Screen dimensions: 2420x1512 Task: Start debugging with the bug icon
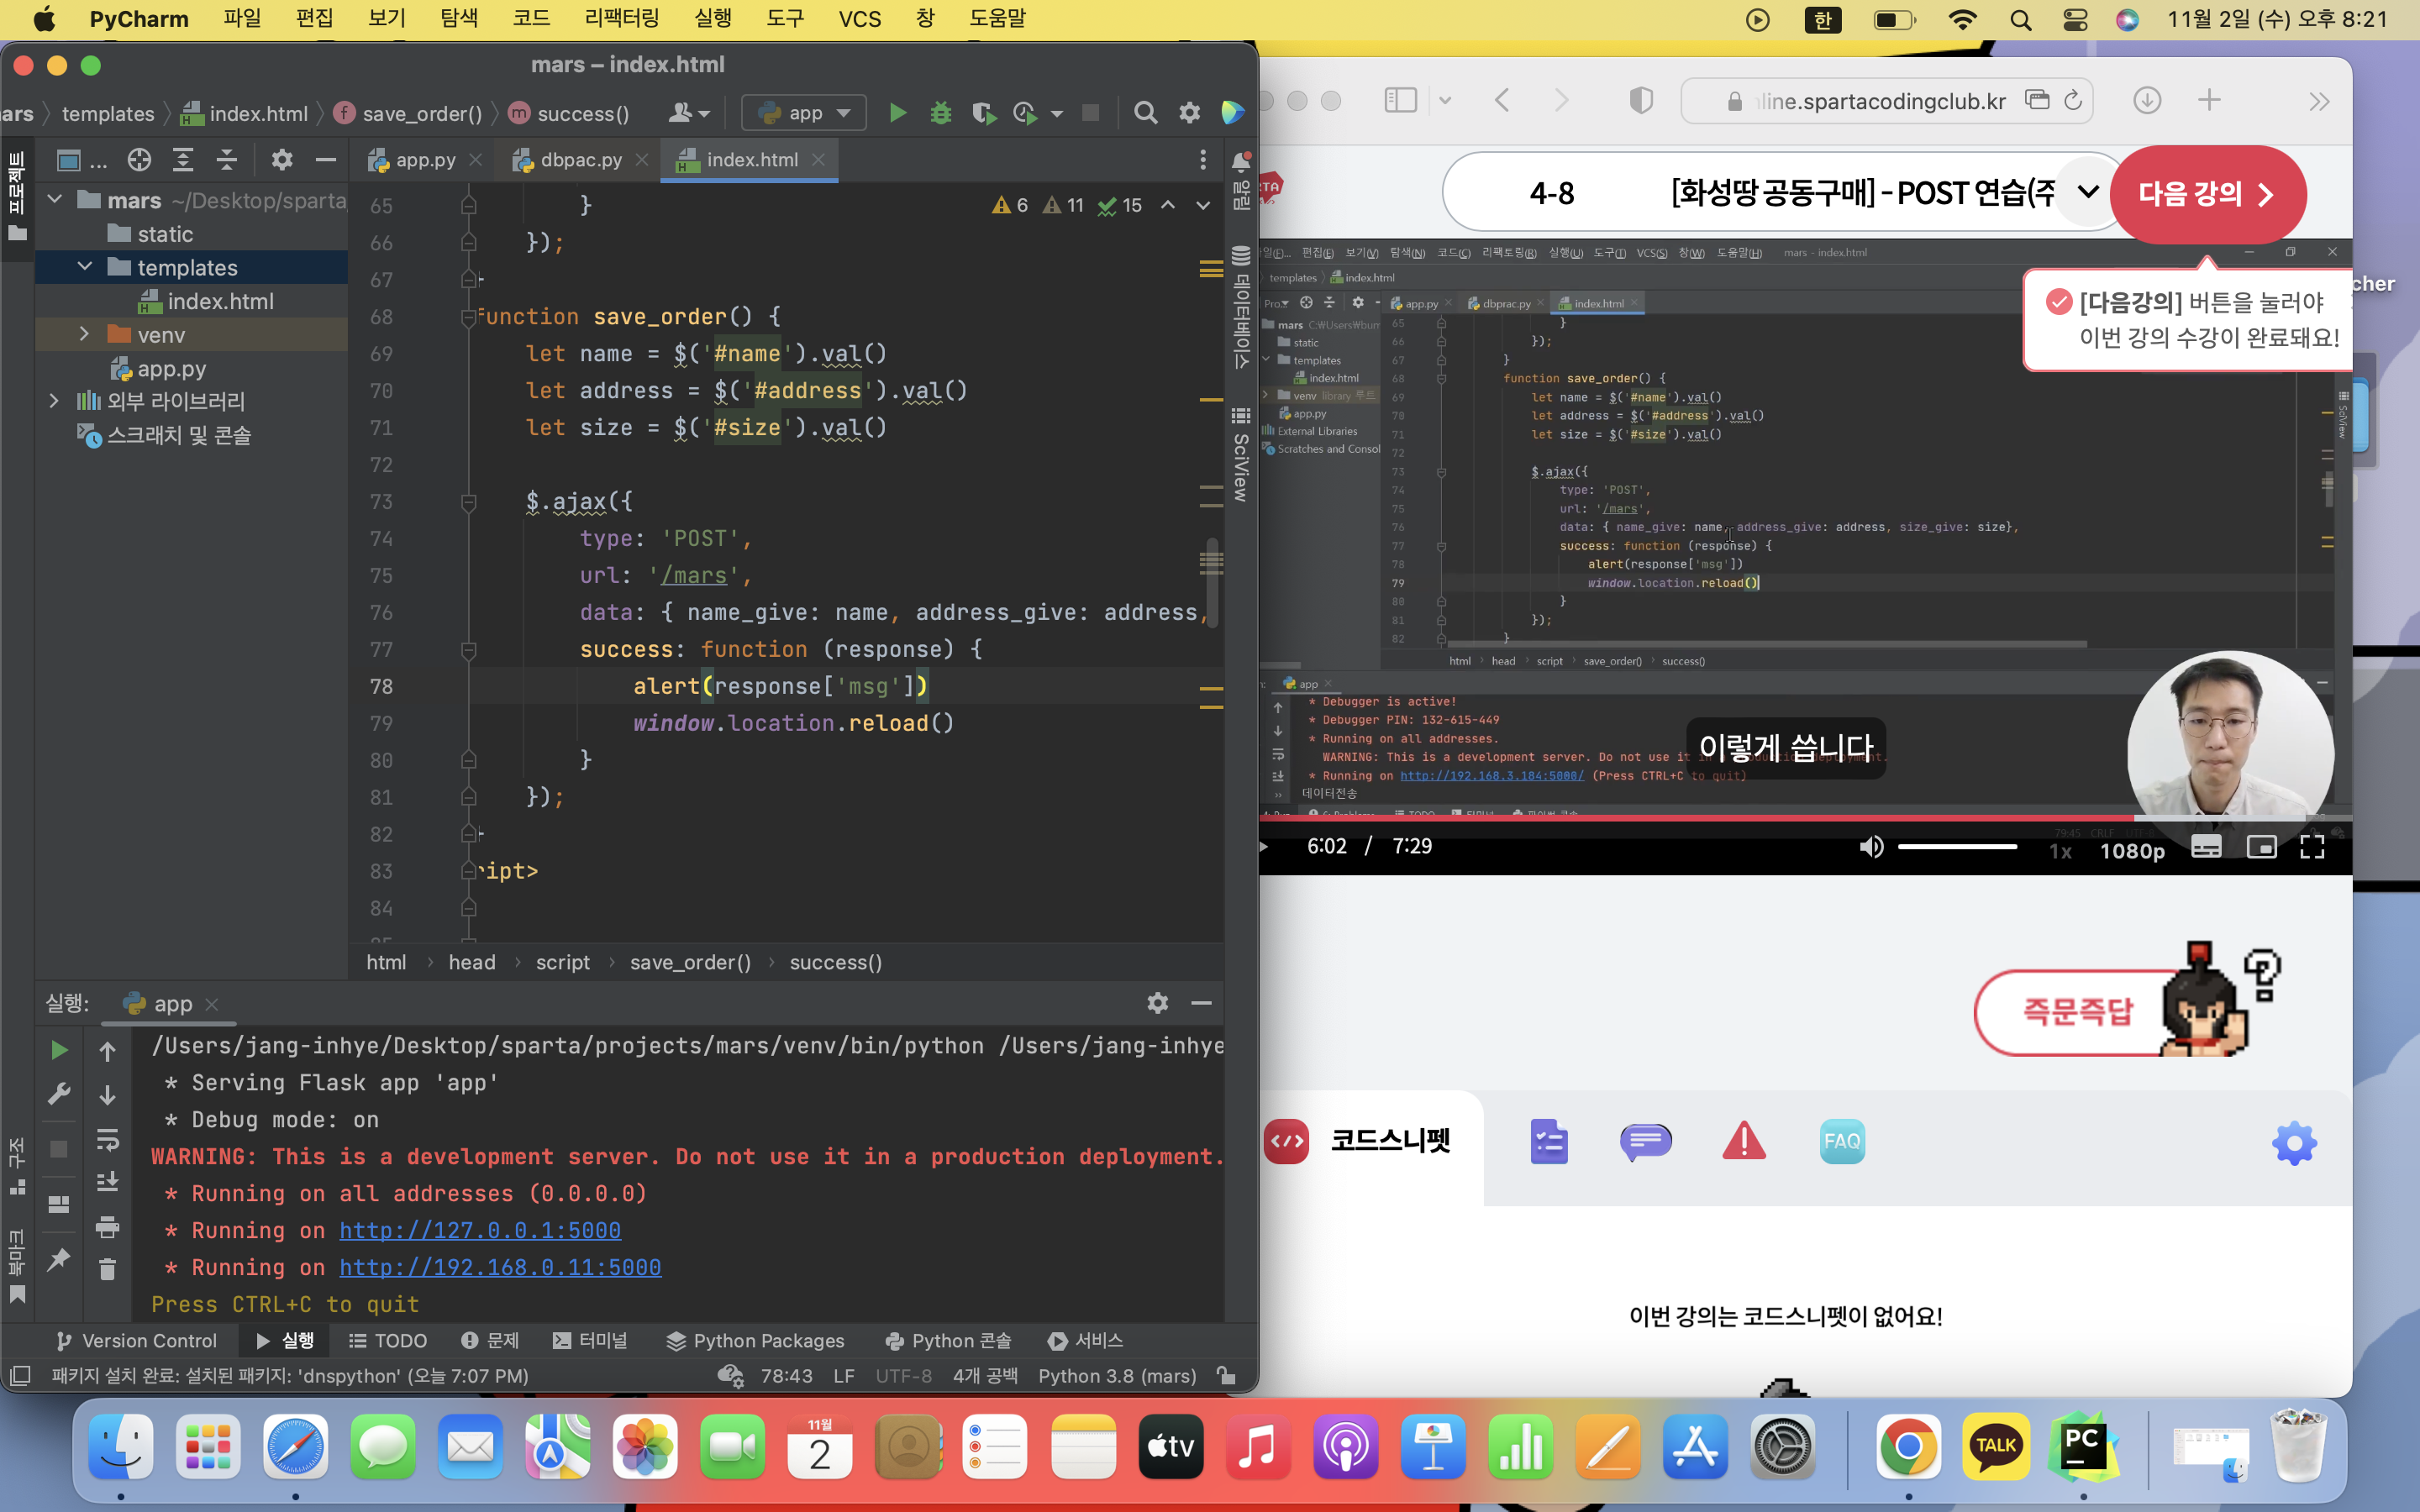click(940, 113)
